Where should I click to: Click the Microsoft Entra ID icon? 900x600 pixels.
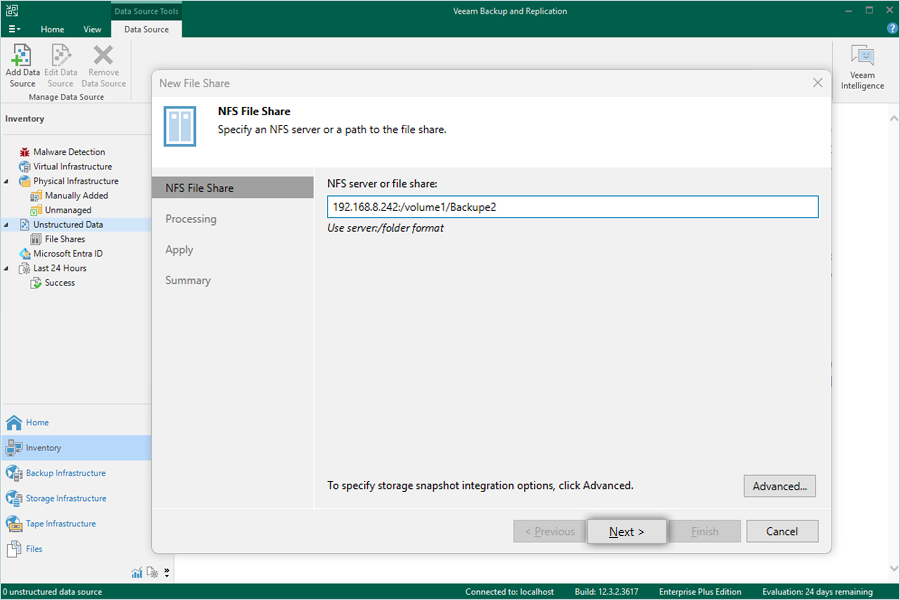(x=25, y=253)
